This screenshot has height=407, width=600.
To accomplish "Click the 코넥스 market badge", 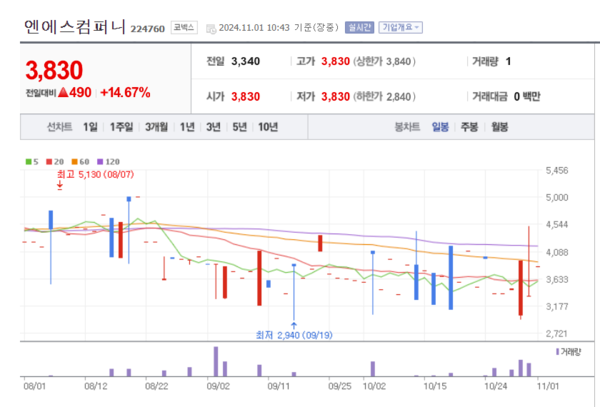I will pyautogui.click(x=184, y=28).
